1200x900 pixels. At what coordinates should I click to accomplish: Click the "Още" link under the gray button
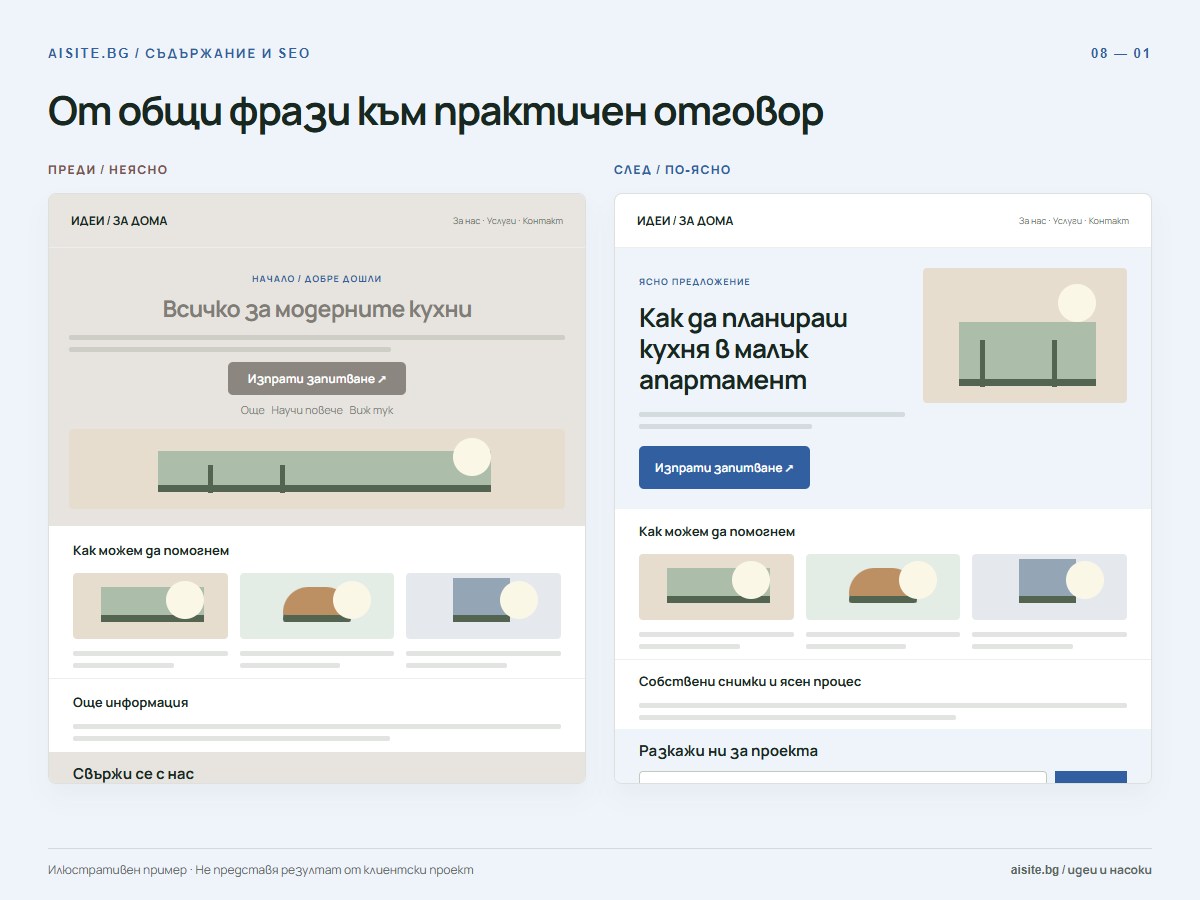click(252, 411)
